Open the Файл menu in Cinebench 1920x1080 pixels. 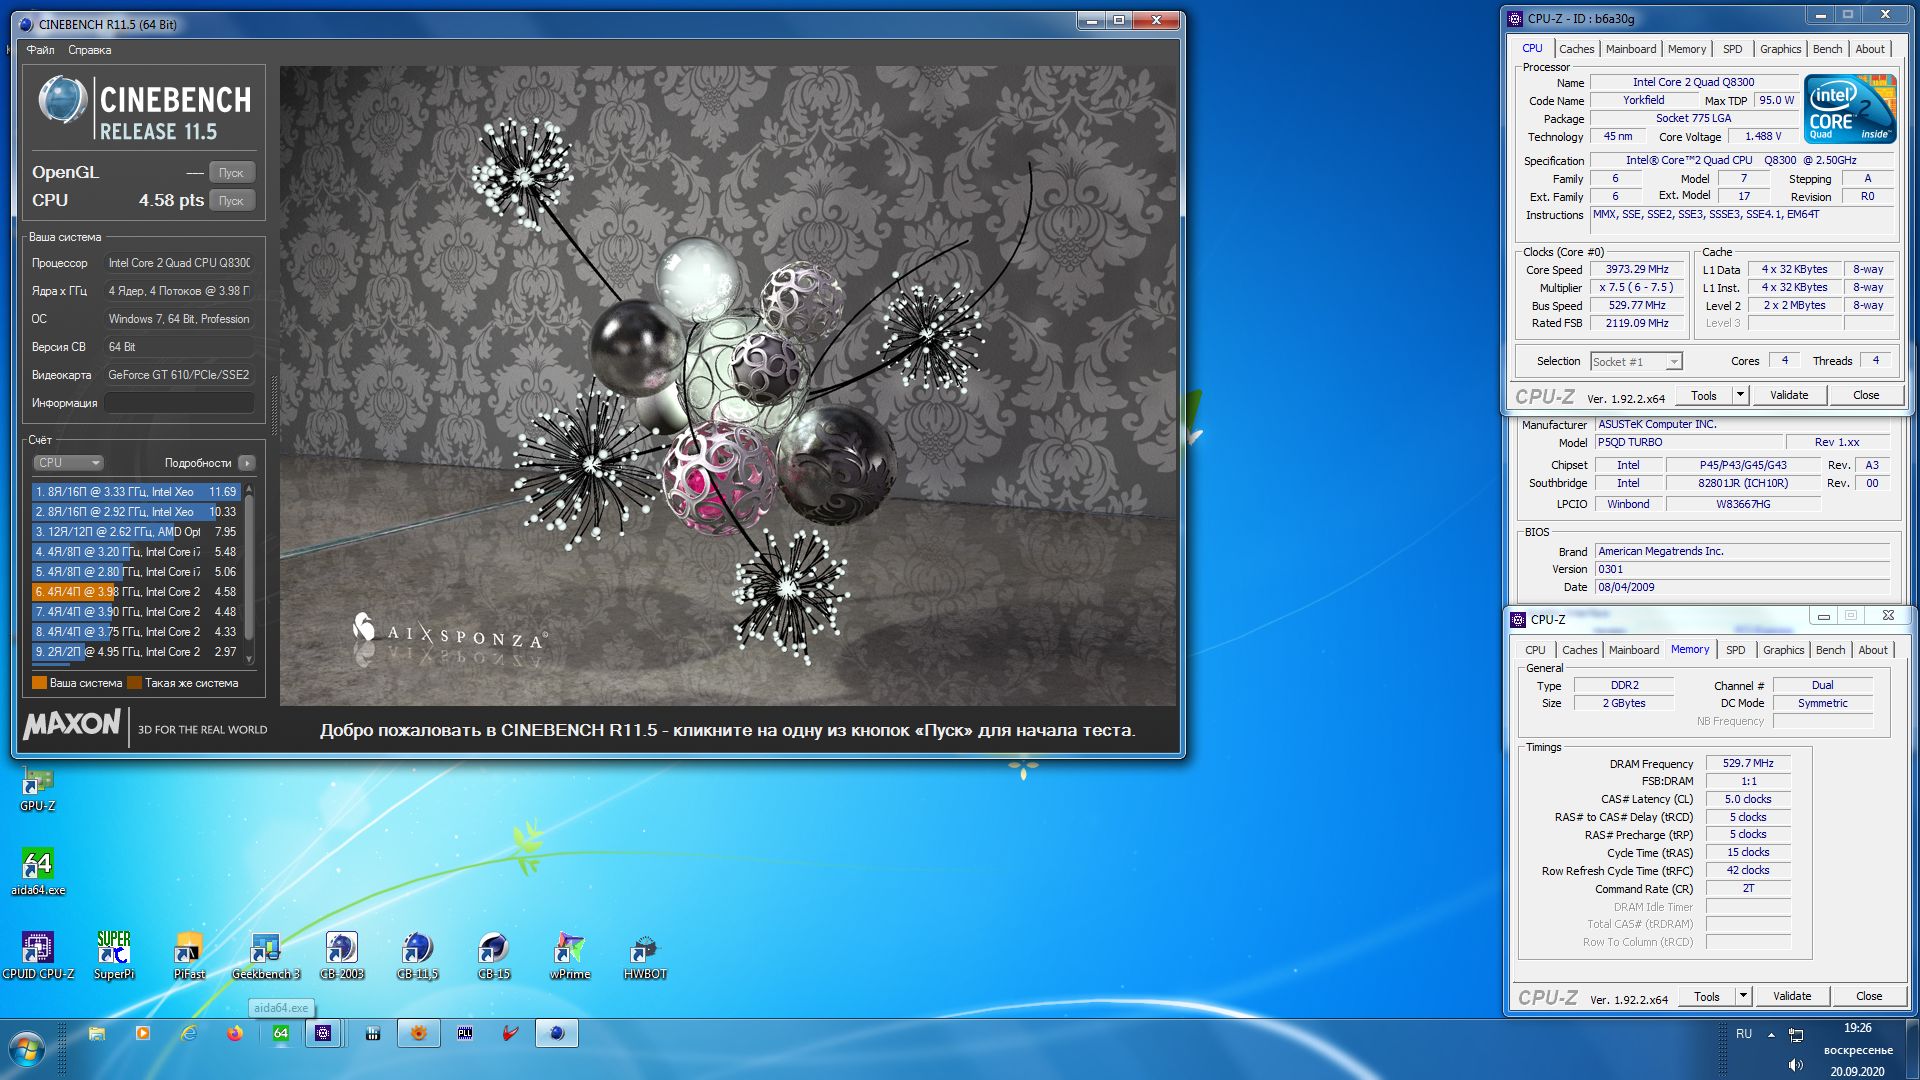click(40, 50)
